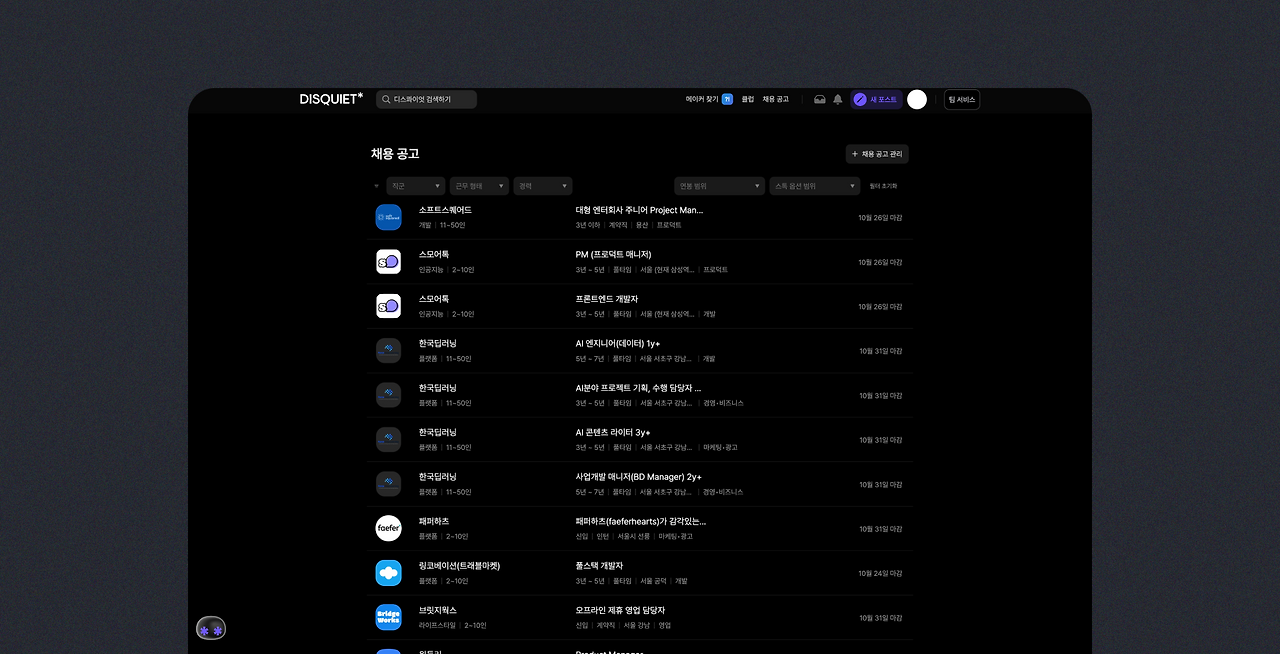Open the faefer company logo
Screen dimensions: 1280x654
point(388,528)
